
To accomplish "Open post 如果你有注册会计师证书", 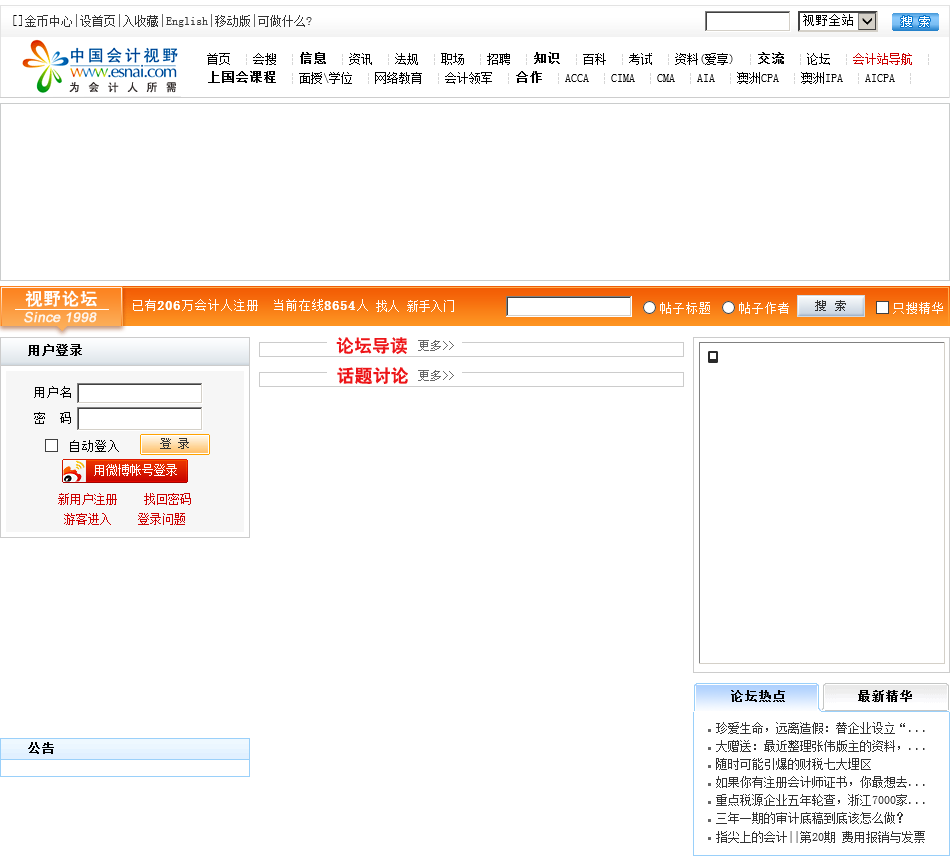I will (820, 783).
